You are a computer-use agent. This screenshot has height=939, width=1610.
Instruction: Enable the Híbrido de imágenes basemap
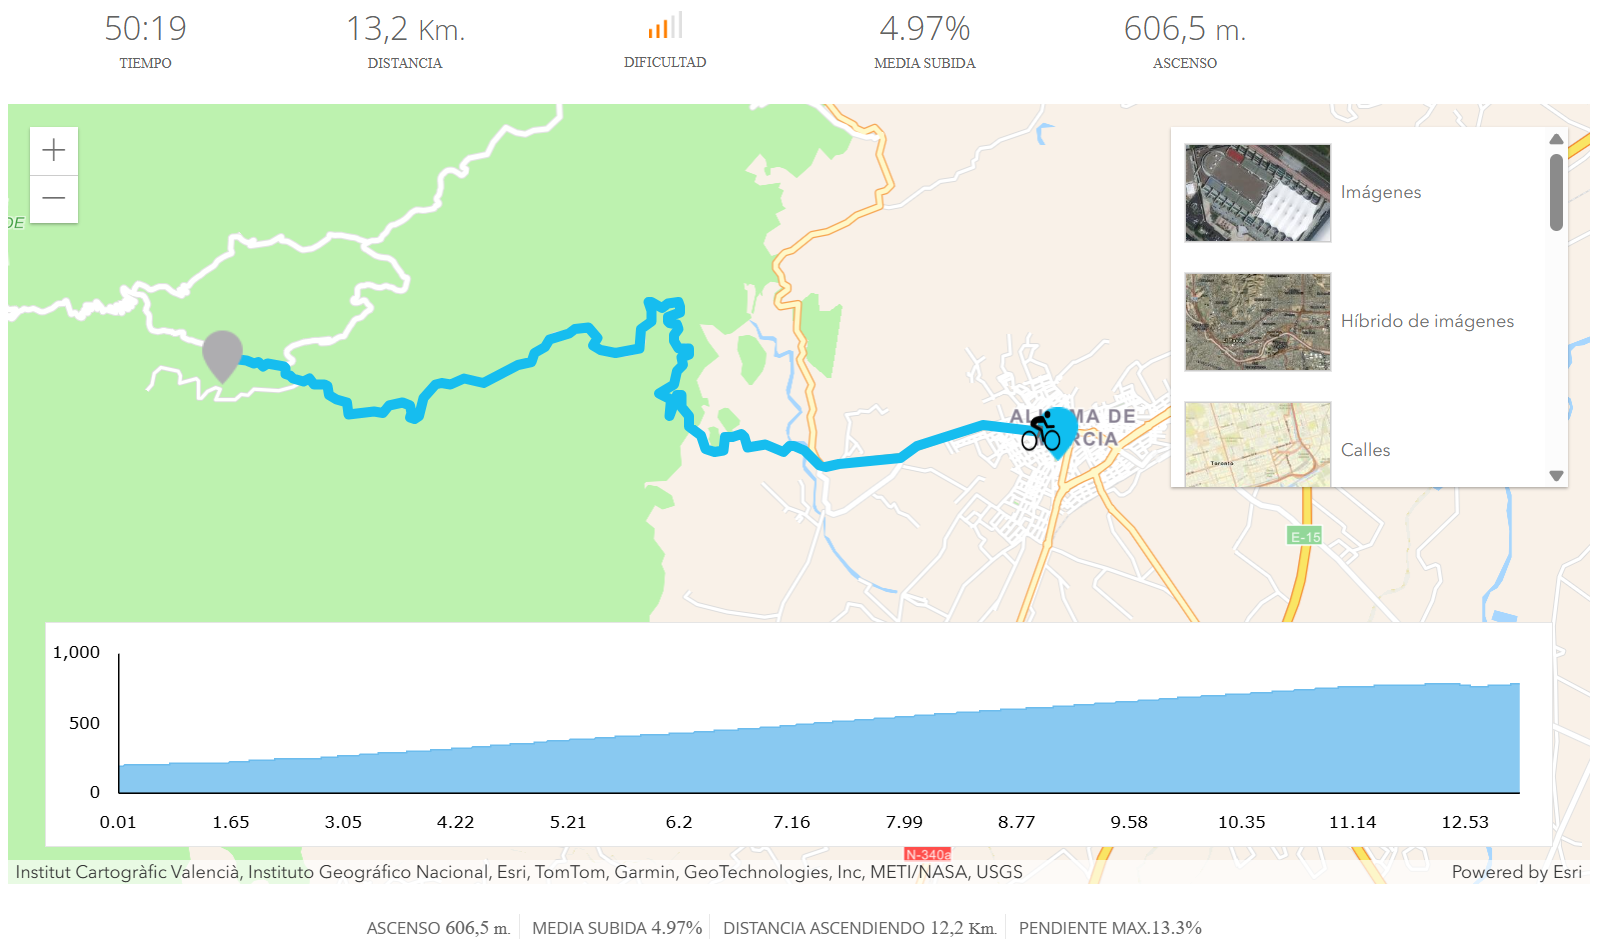(1427, 321)
